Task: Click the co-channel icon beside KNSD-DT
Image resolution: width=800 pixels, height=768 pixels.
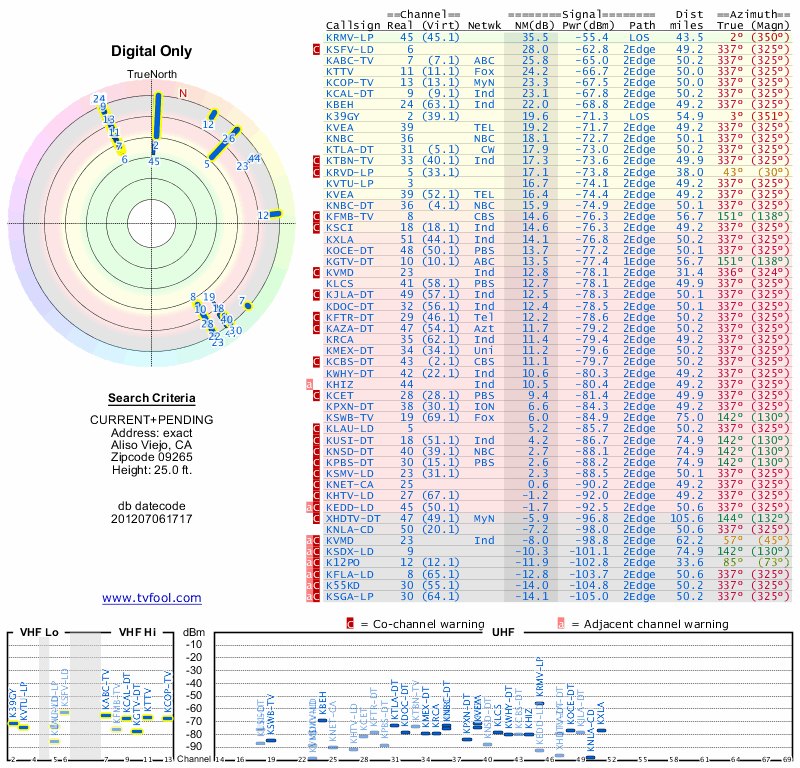Action: [316, 452]
